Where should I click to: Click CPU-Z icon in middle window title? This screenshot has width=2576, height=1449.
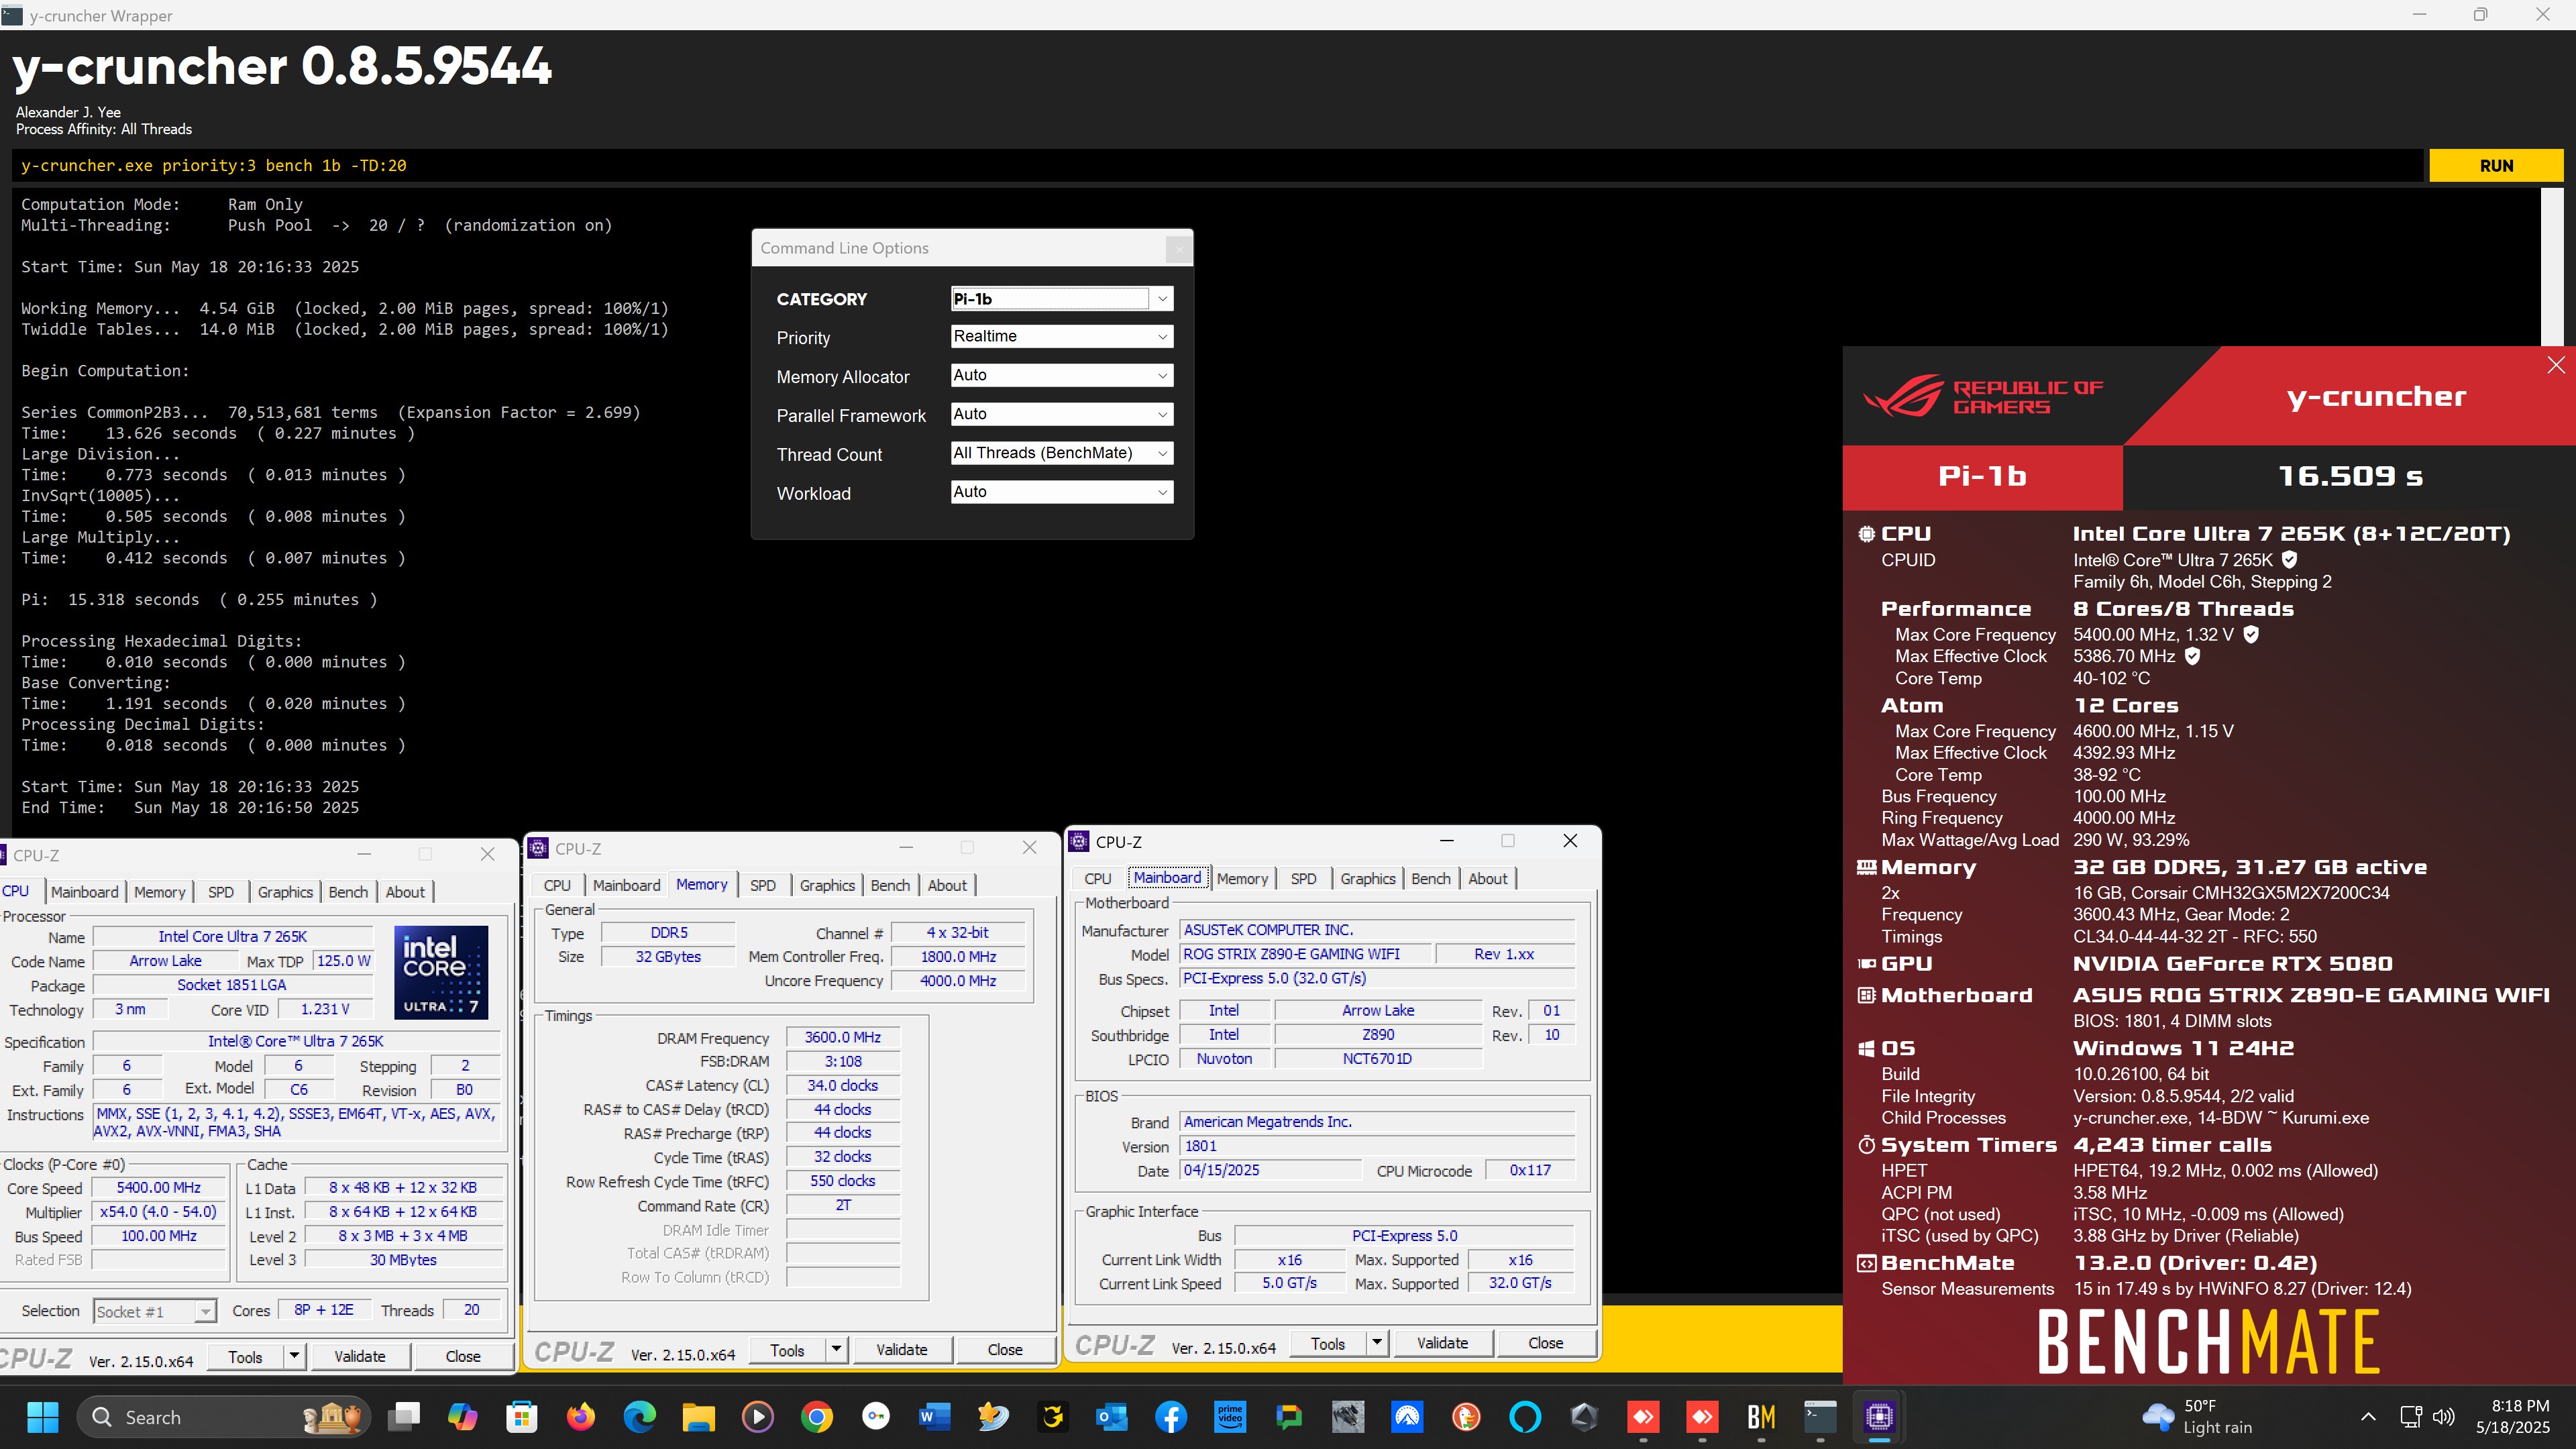[538, 848]
